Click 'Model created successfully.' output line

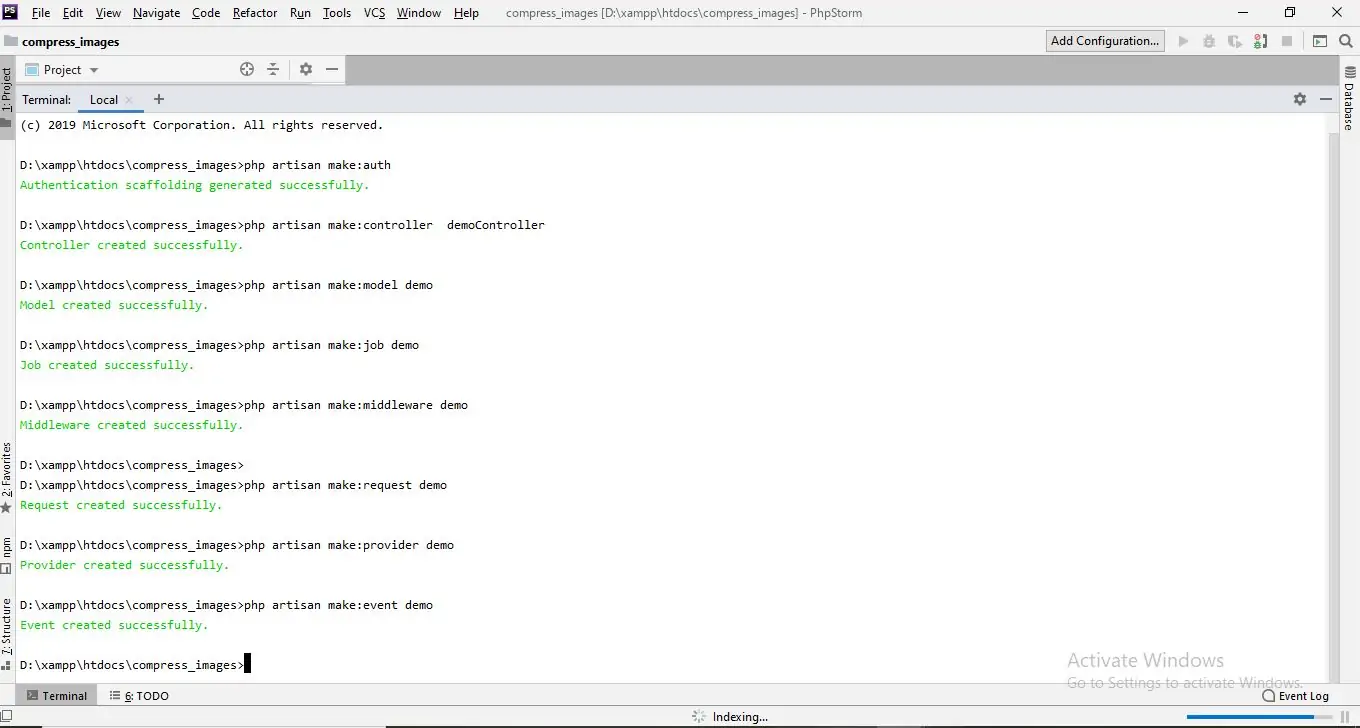coord(114,305)
